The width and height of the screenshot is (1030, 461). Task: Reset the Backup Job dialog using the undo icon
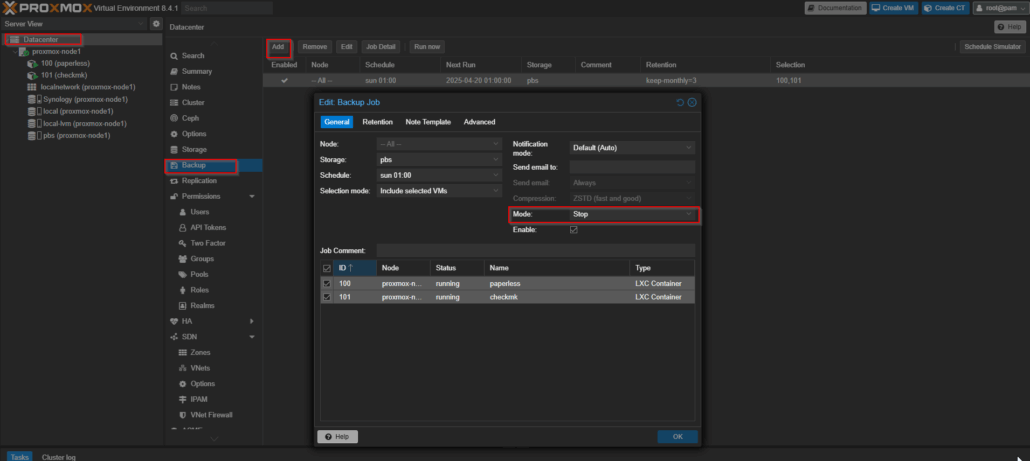(x=681, y=102)
